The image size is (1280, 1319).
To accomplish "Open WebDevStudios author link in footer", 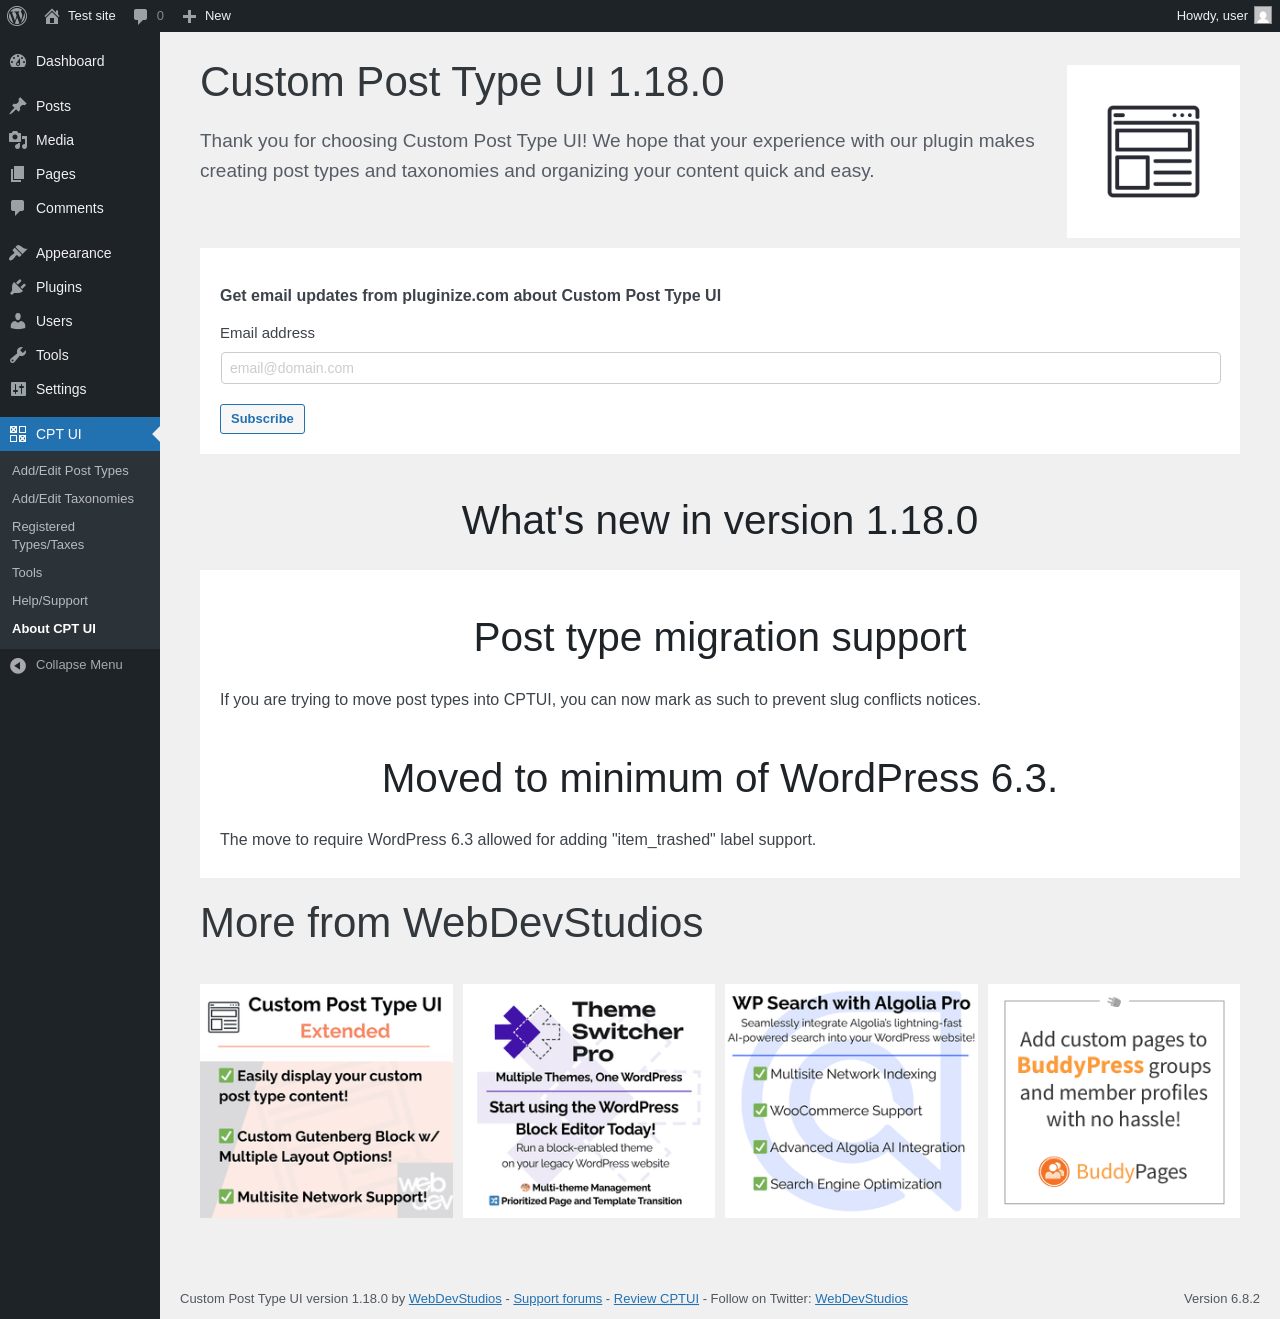I will pos(455,1299).
